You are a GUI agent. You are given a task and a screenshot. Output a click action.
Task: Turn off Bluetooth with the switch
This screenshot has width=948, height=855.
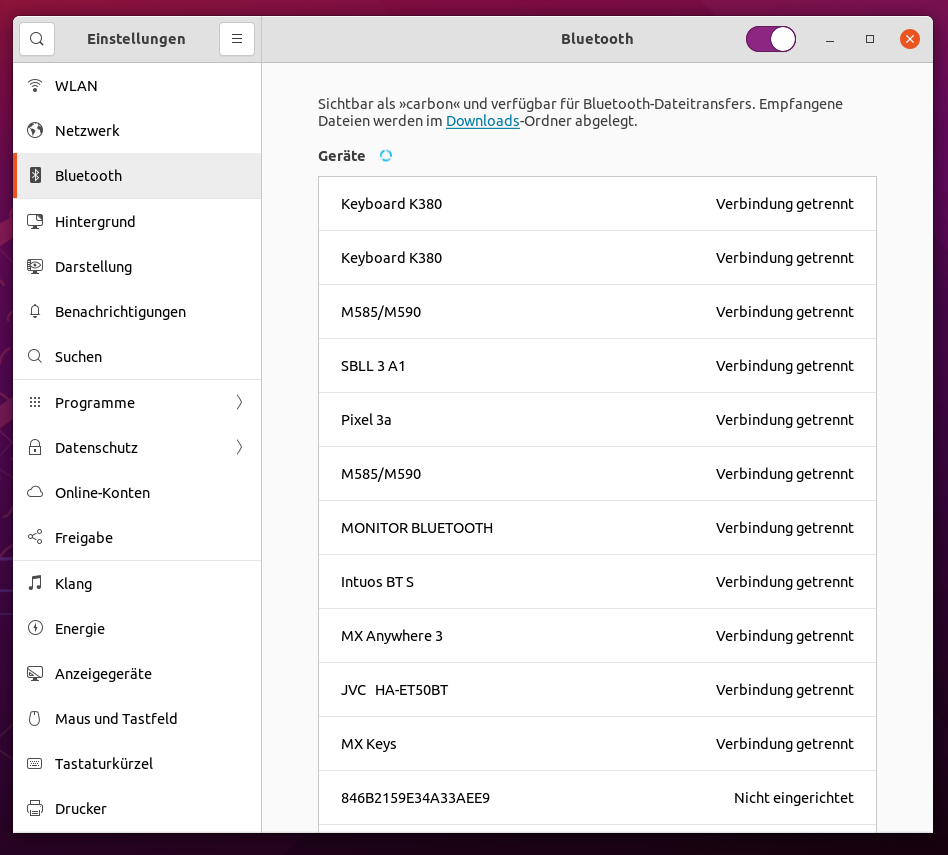click(770, 38)
